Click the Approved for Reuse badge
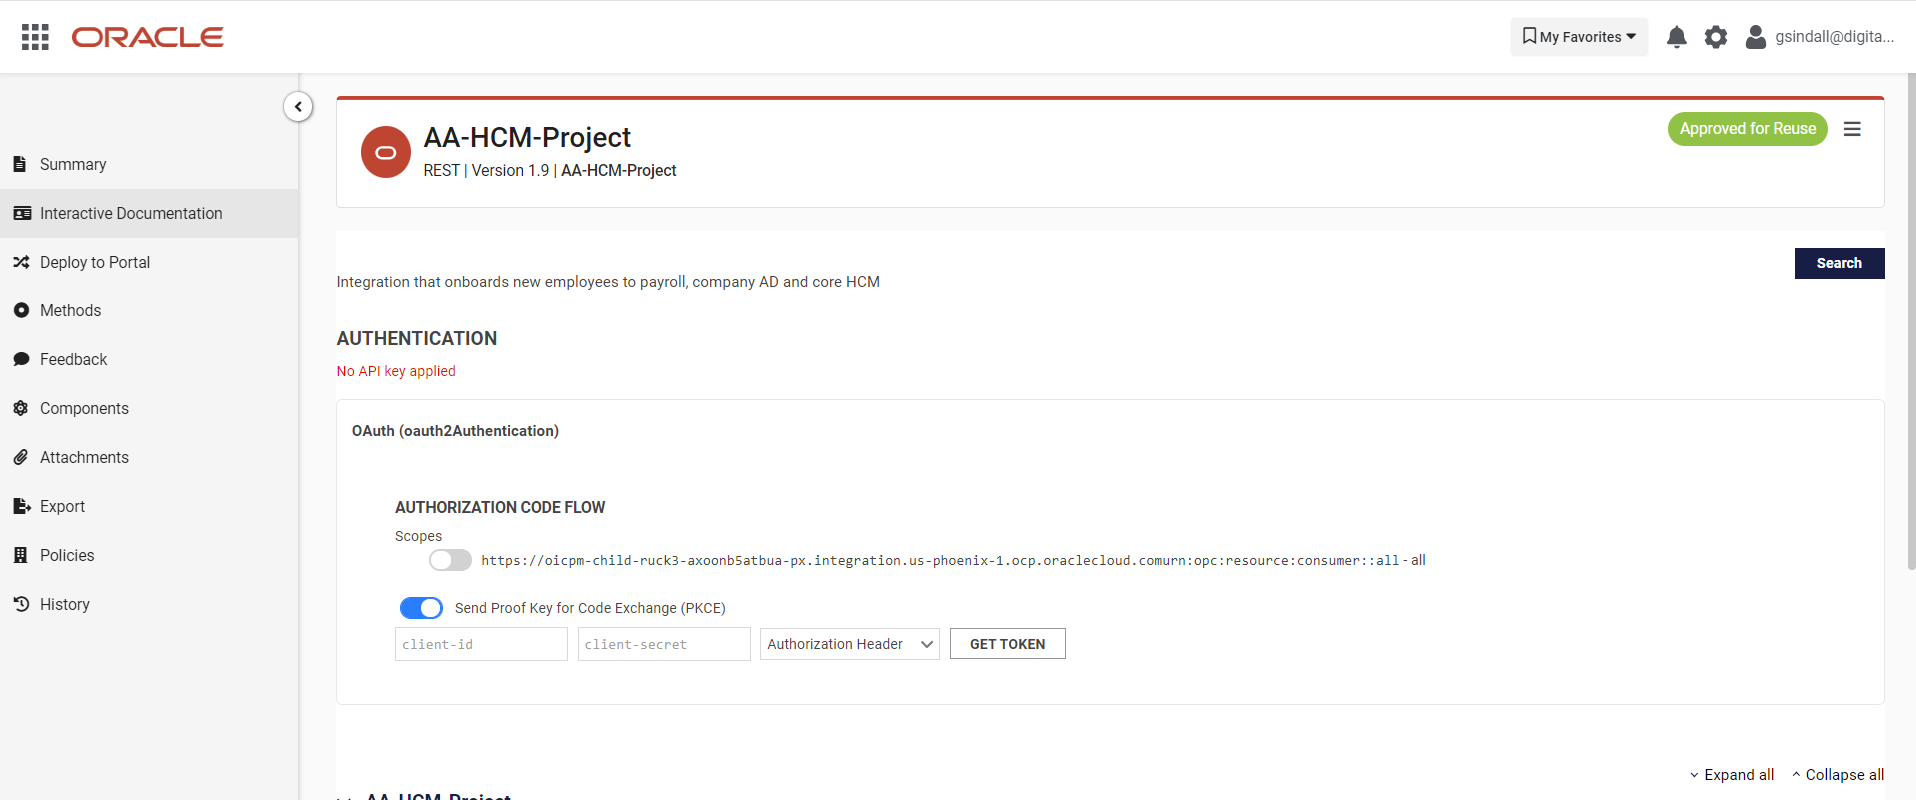Image resolution: width=1916 pixels, height=800 pixels. 1748,129
